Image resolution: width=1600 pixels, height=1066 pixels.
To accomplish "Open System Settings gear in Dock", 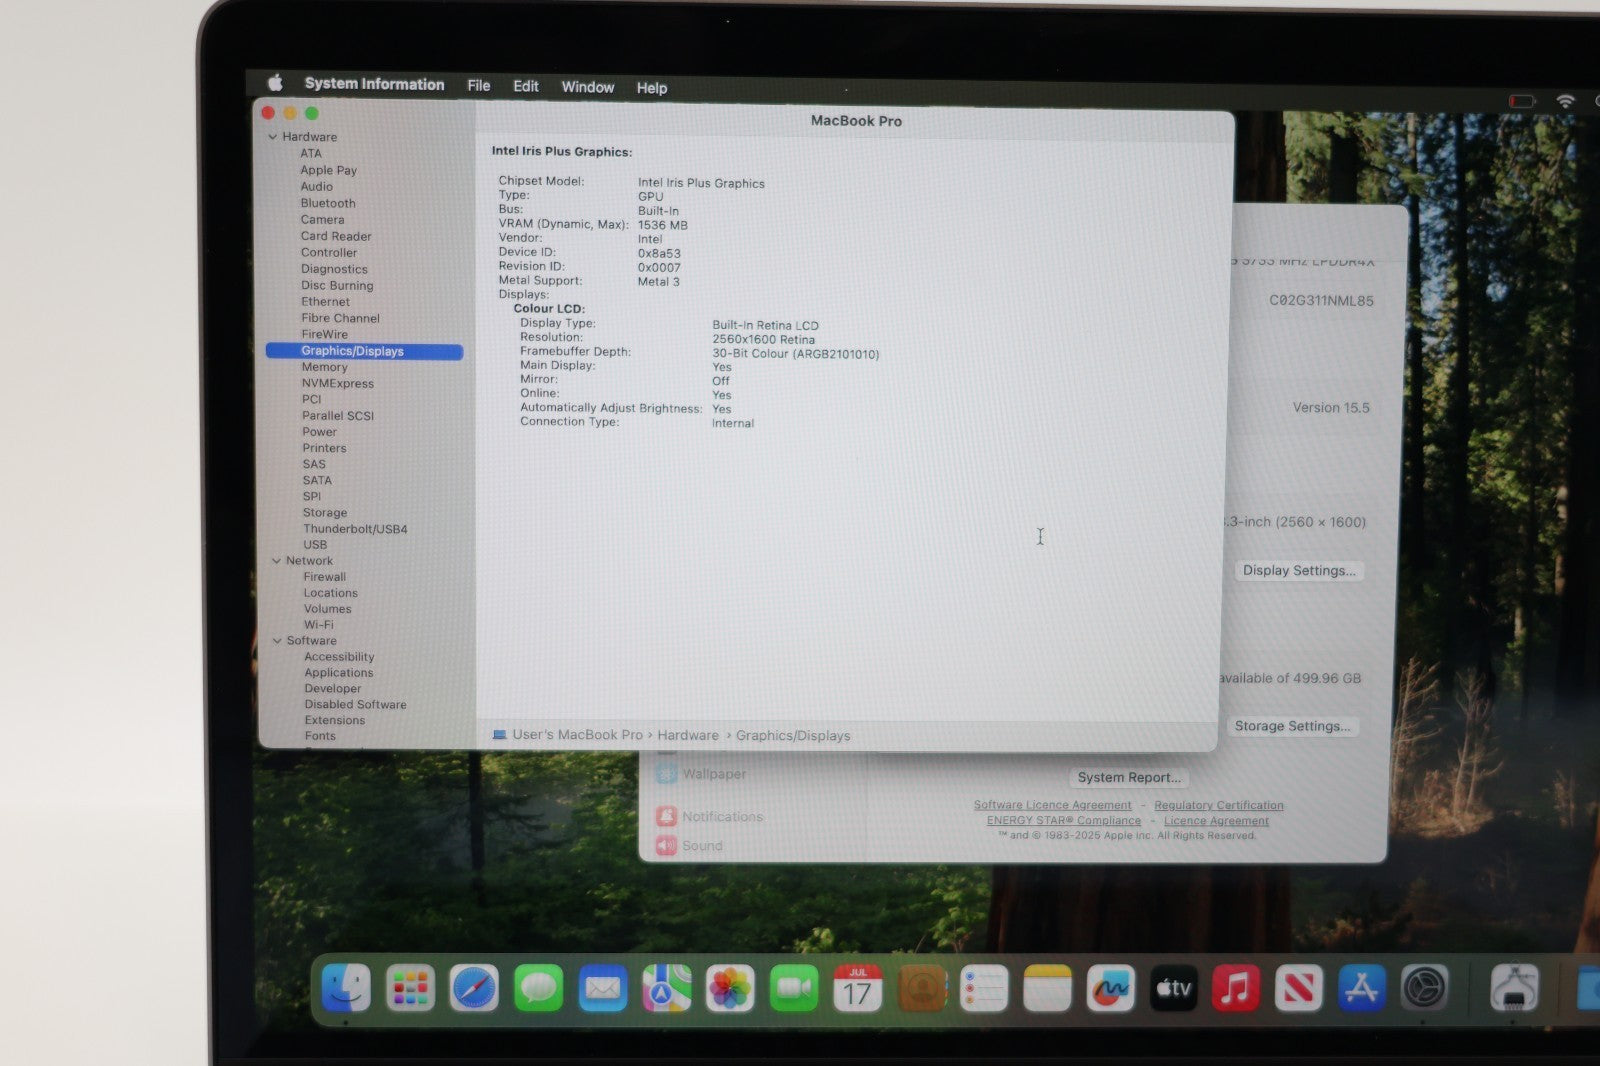I will point(1424,989).
